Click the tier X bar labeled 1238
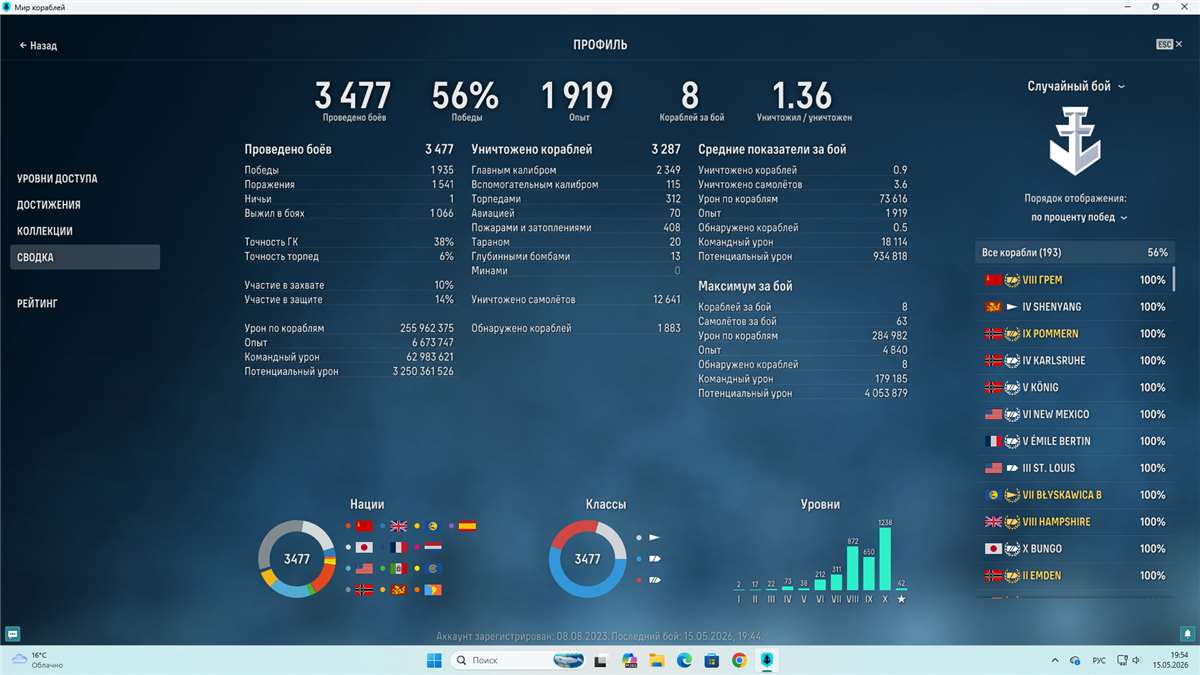1200x675 pixels. click(885, 559)
